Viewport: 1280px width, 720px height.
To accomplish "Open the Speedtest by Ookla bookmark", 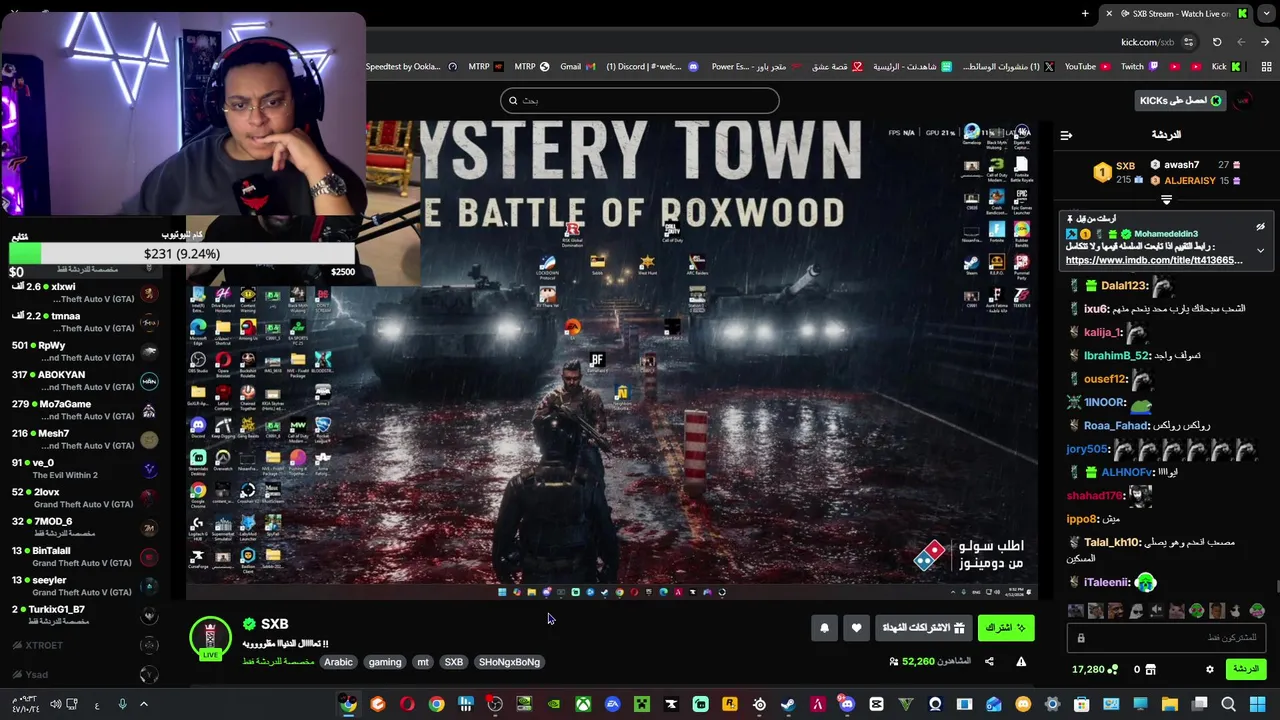I will (x=411, y=67).
